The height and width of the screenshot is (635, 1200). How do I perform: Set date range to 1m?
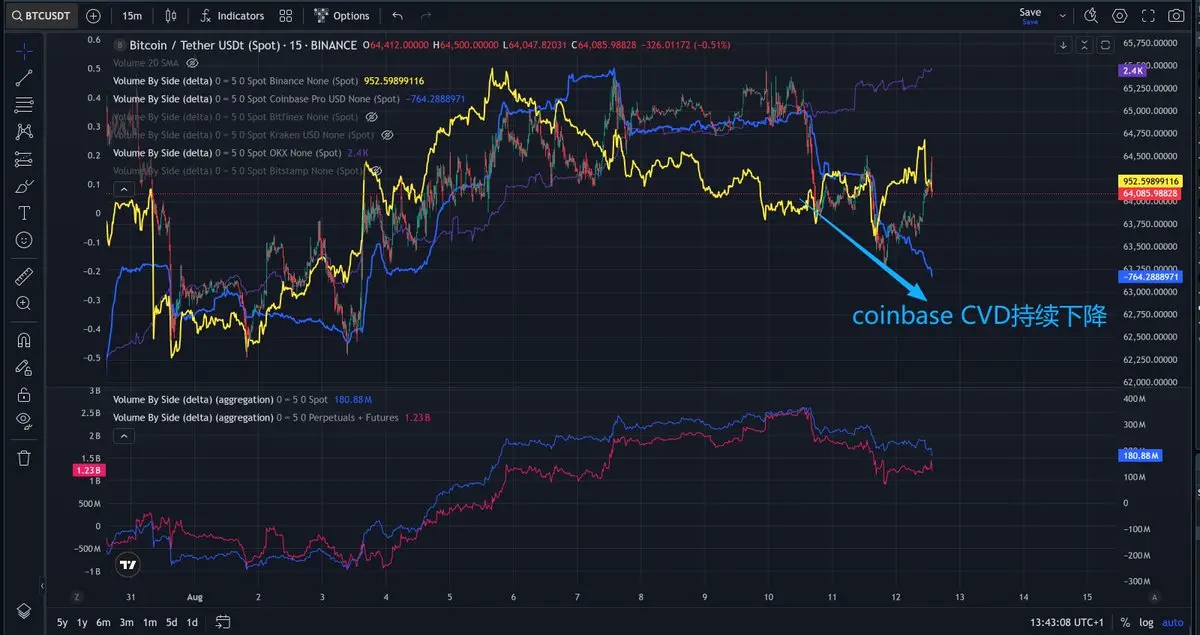pyautogui.click(x=149, y=622)
